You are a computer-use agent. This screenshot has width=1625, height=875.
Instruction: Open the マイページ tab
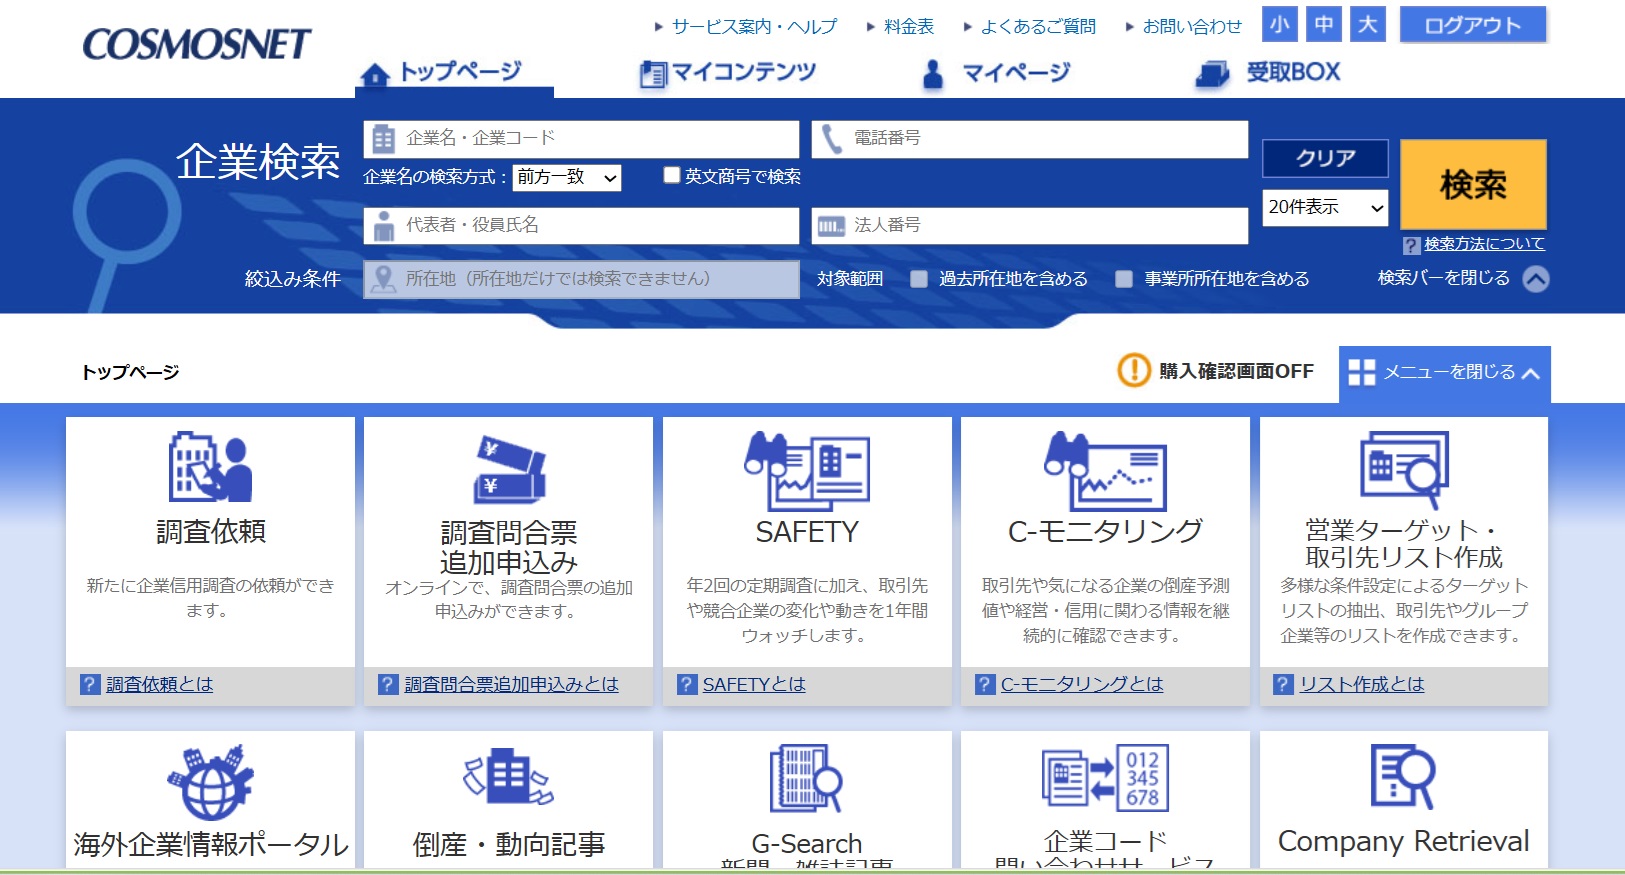coord(996,73)
